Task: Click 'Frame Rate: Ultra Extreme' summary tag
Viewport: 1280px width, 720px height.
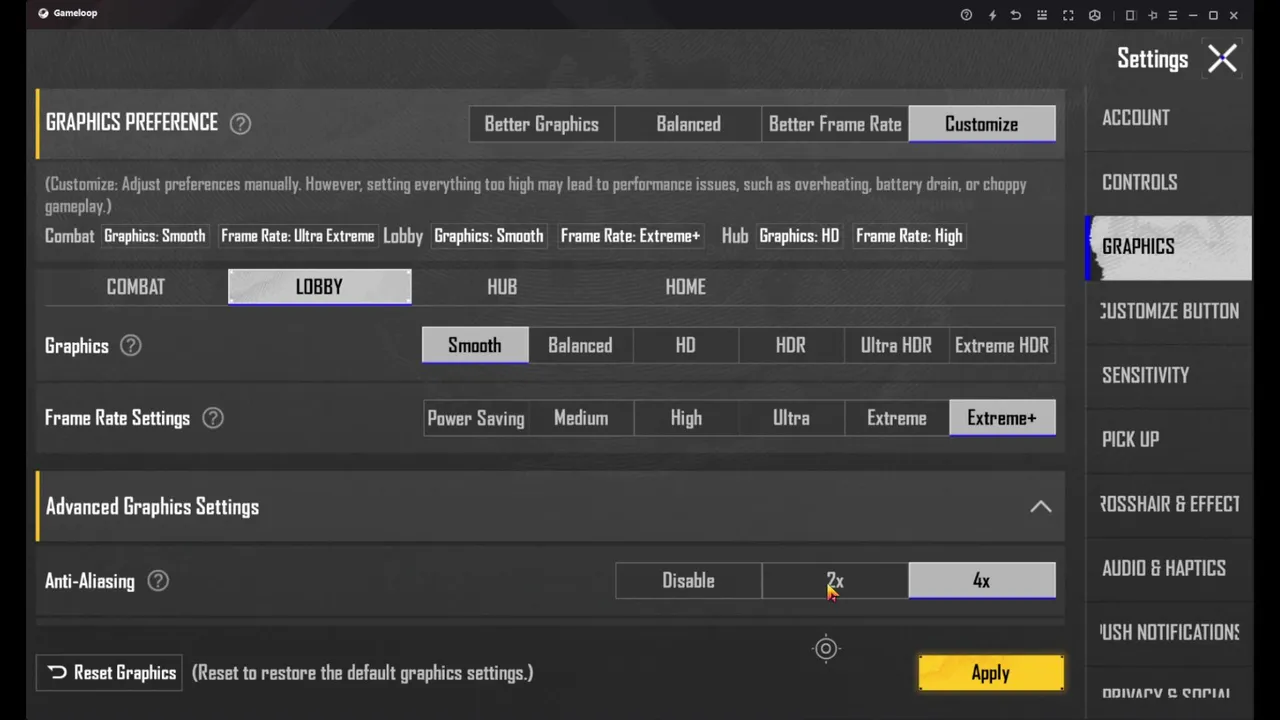Action: [x=298, y=236]
